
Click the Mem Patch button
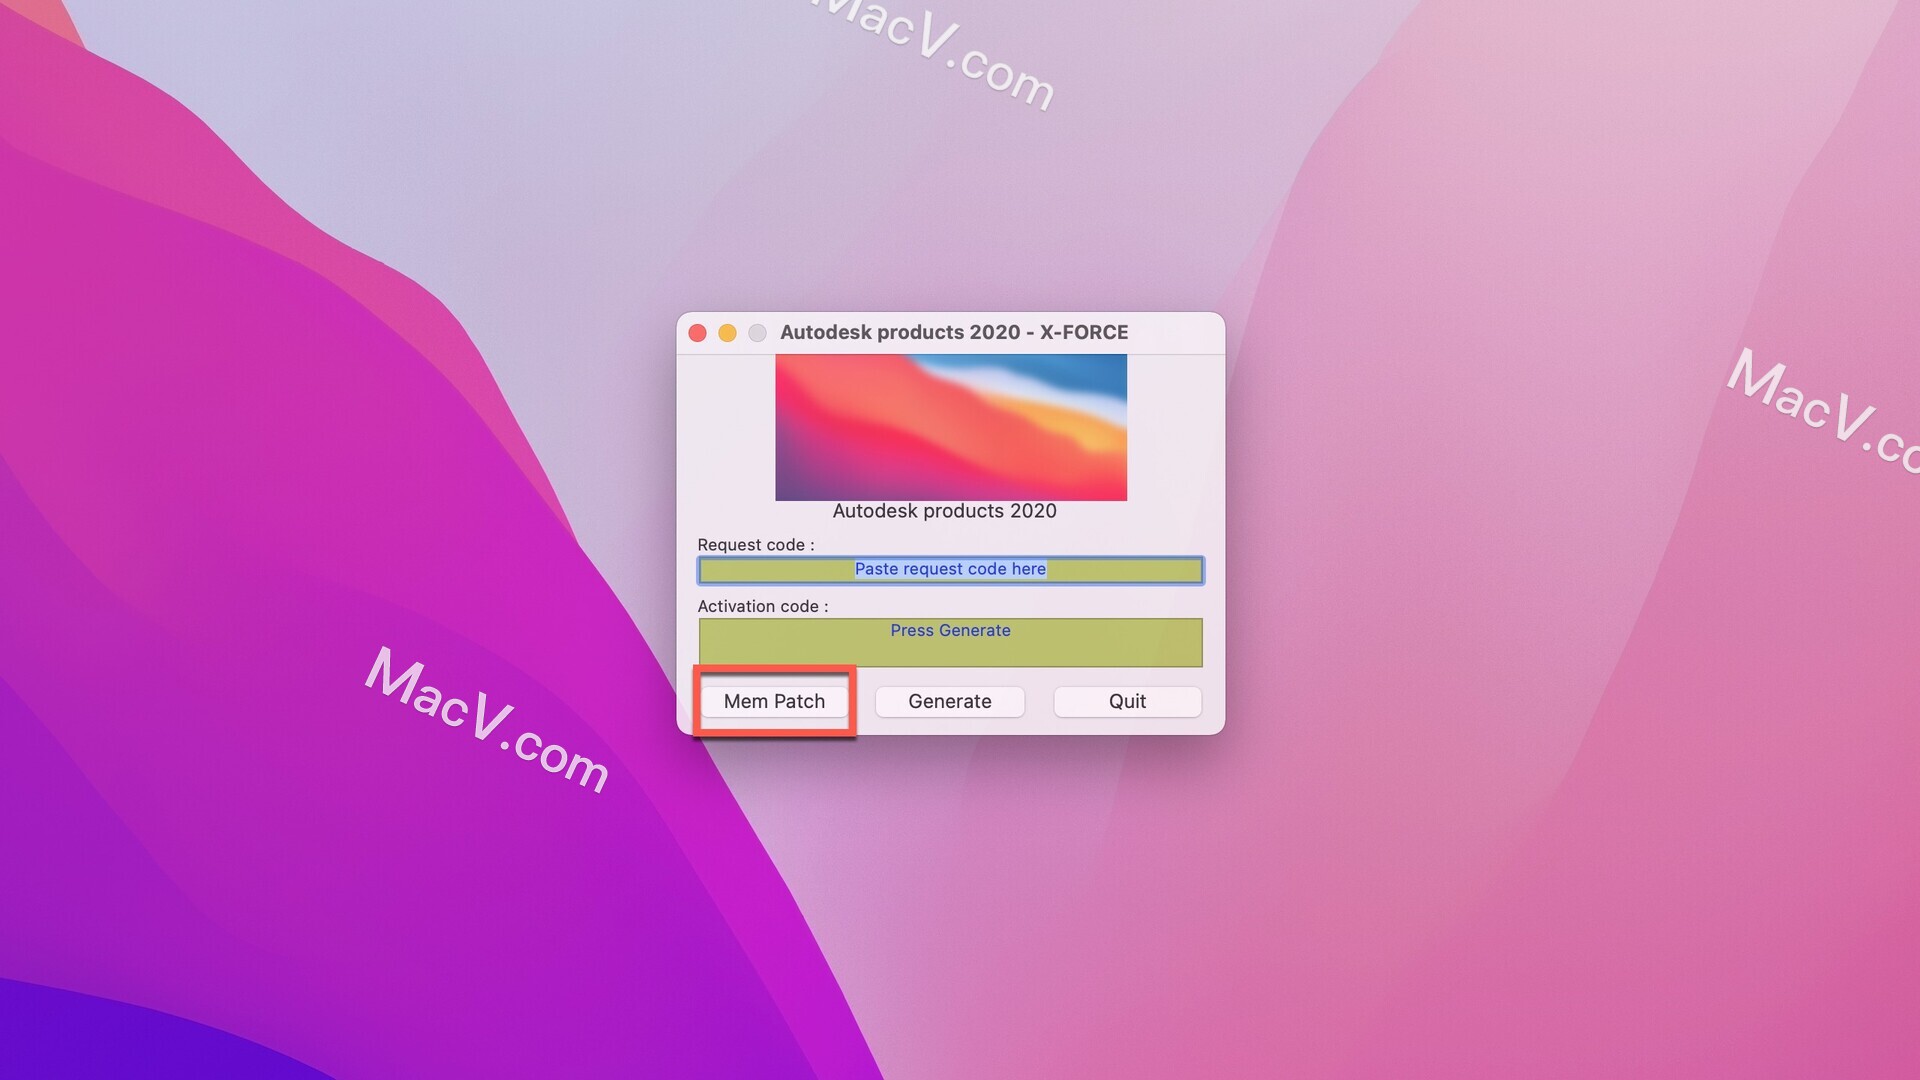coord(774,700)
